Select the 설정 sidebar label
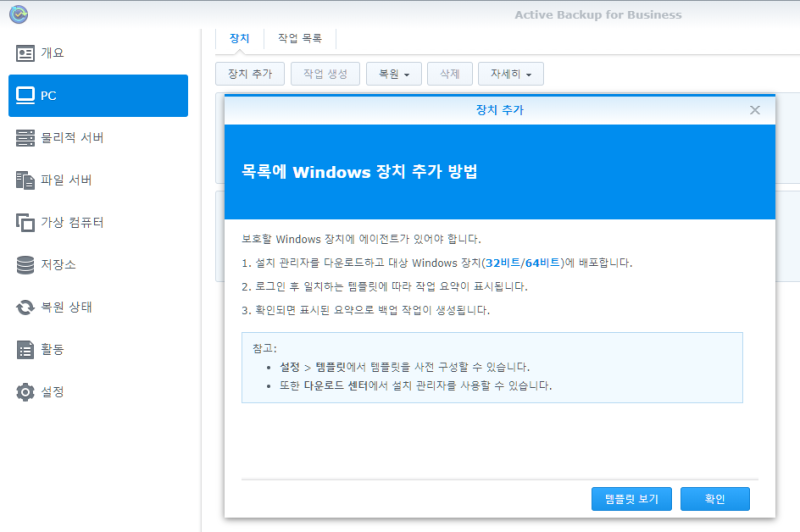The height and width of the screenshot is (532, 800). pyautogui.click(x=53, y=392)
